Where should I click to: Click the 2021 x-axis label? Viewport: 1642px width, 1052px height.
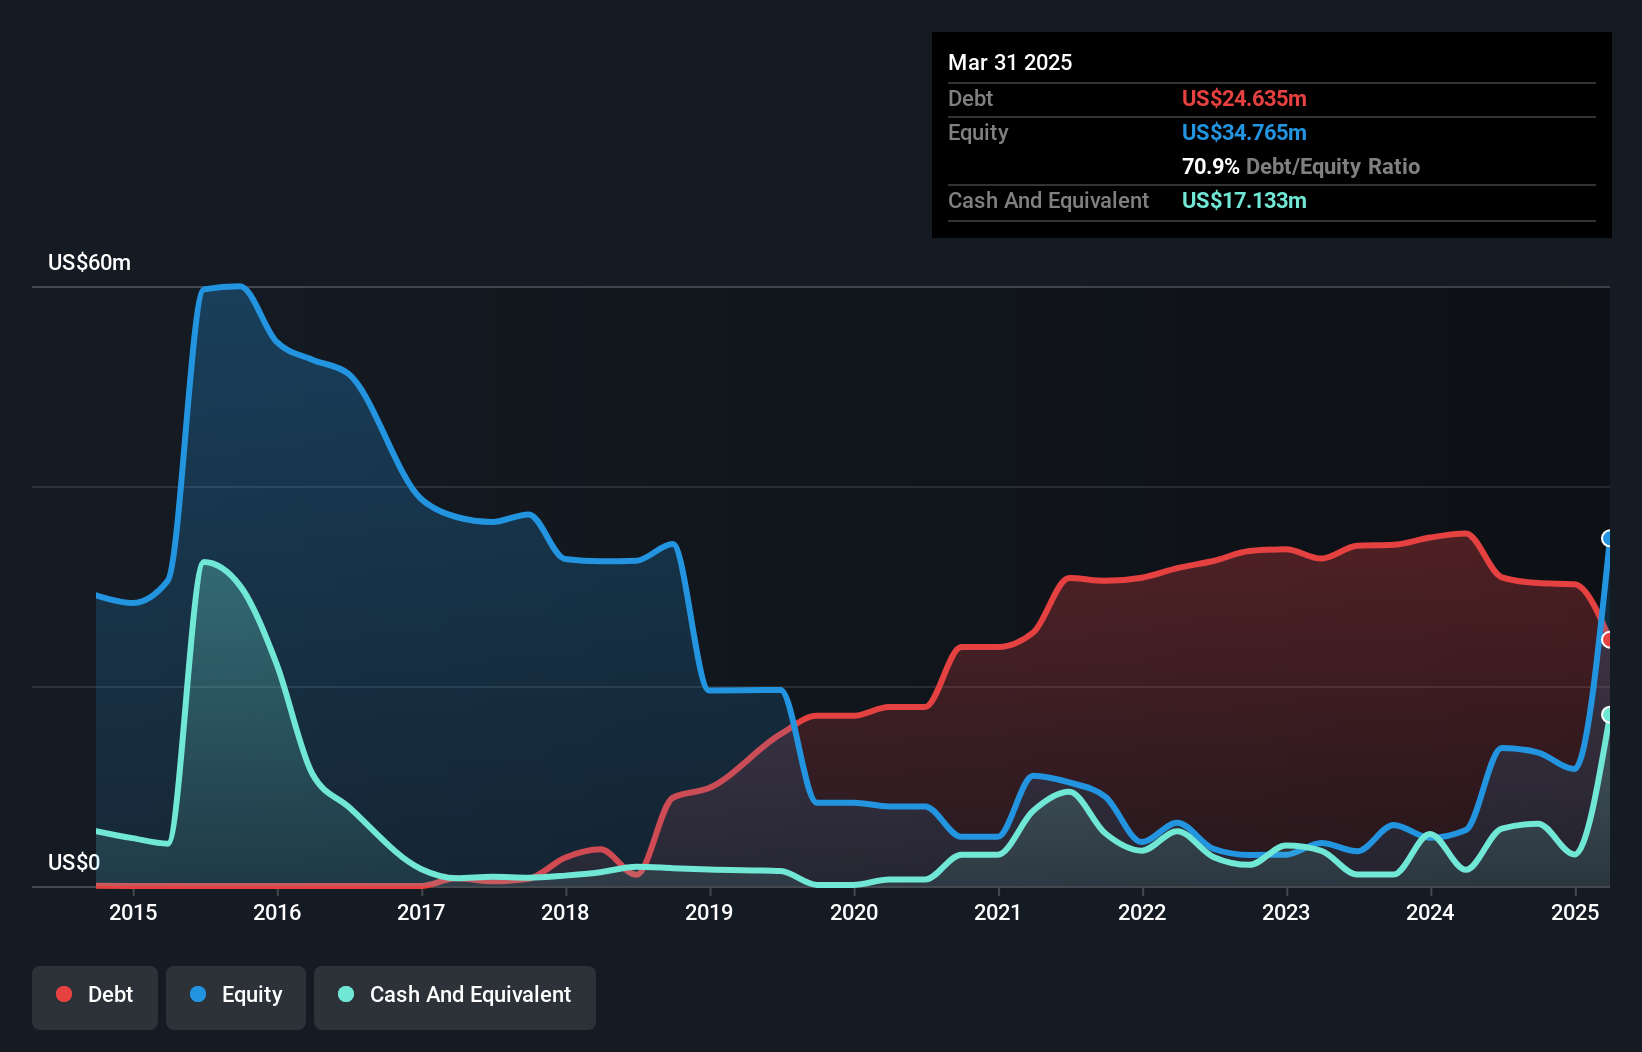click(998, 912)
